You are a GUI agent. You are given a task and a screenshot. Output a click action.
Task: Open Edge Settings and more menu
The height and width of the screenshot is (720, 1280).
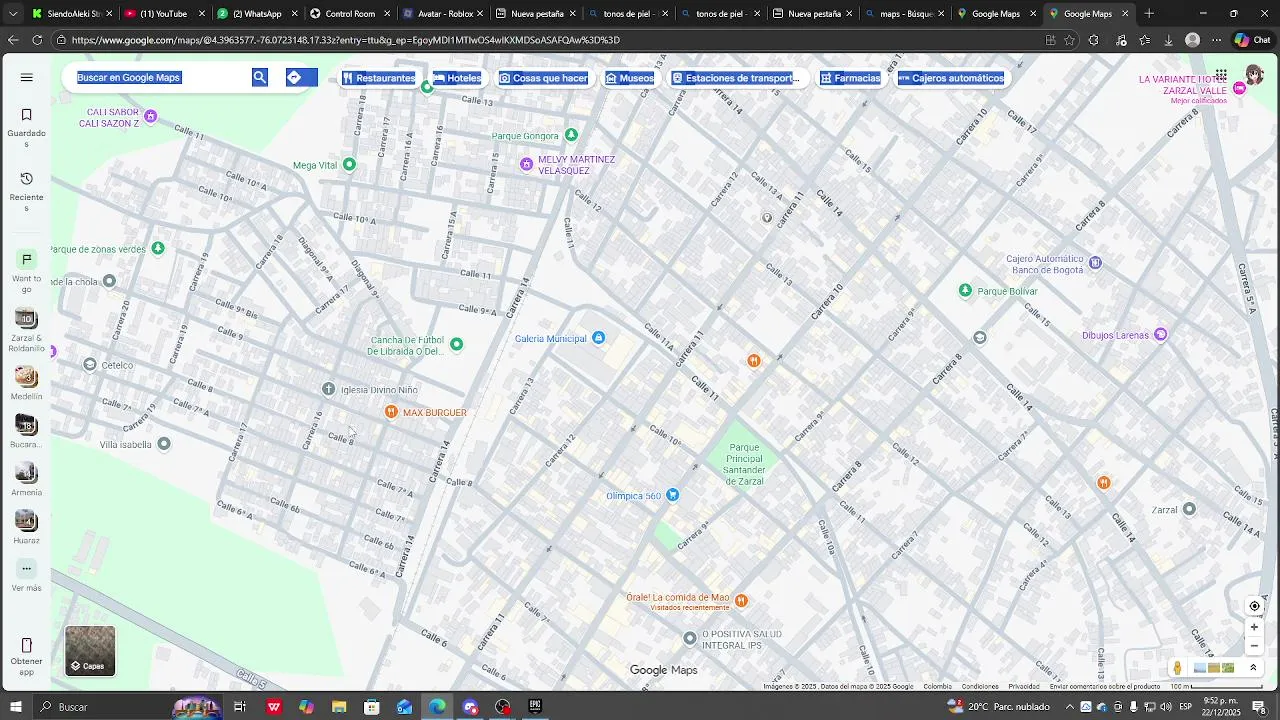(x=1216, y=40)
